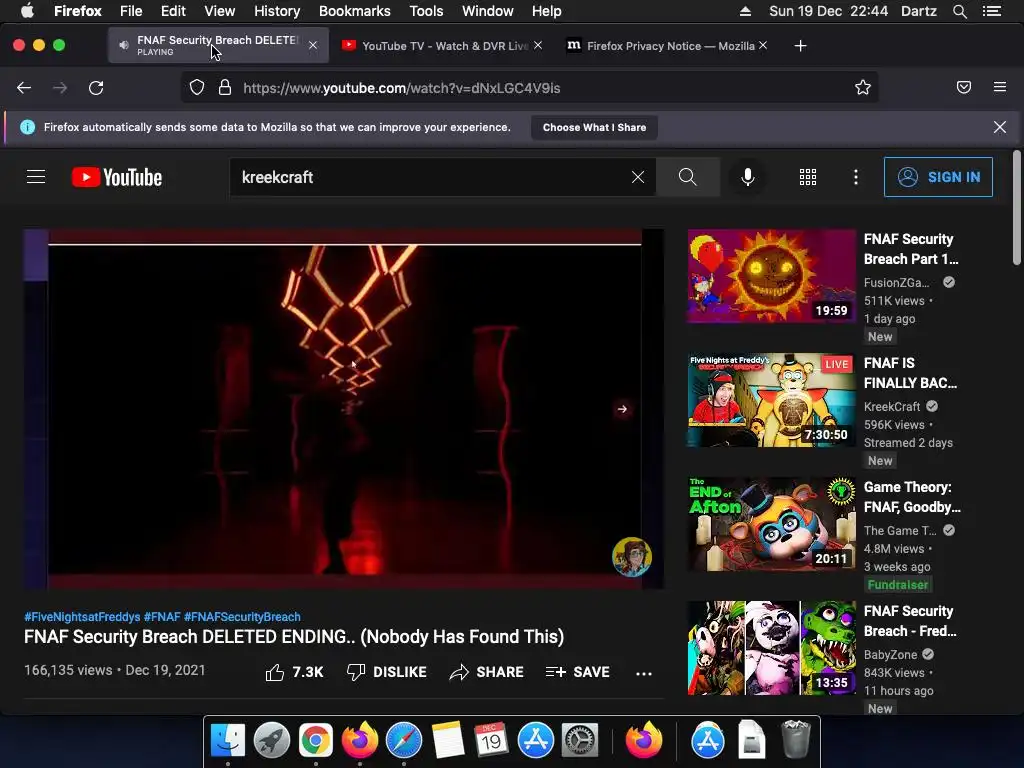1024x768 pixels.
Task: Click inside the YouTube search field
Action: pos(431,177)
